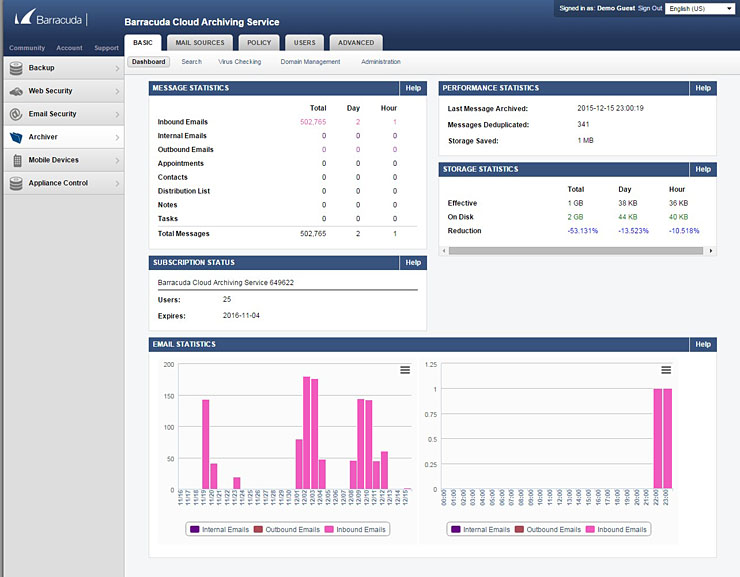Click the Web Security cloud icon
Screen dimensions: 740x577
[x=17, y=91]
